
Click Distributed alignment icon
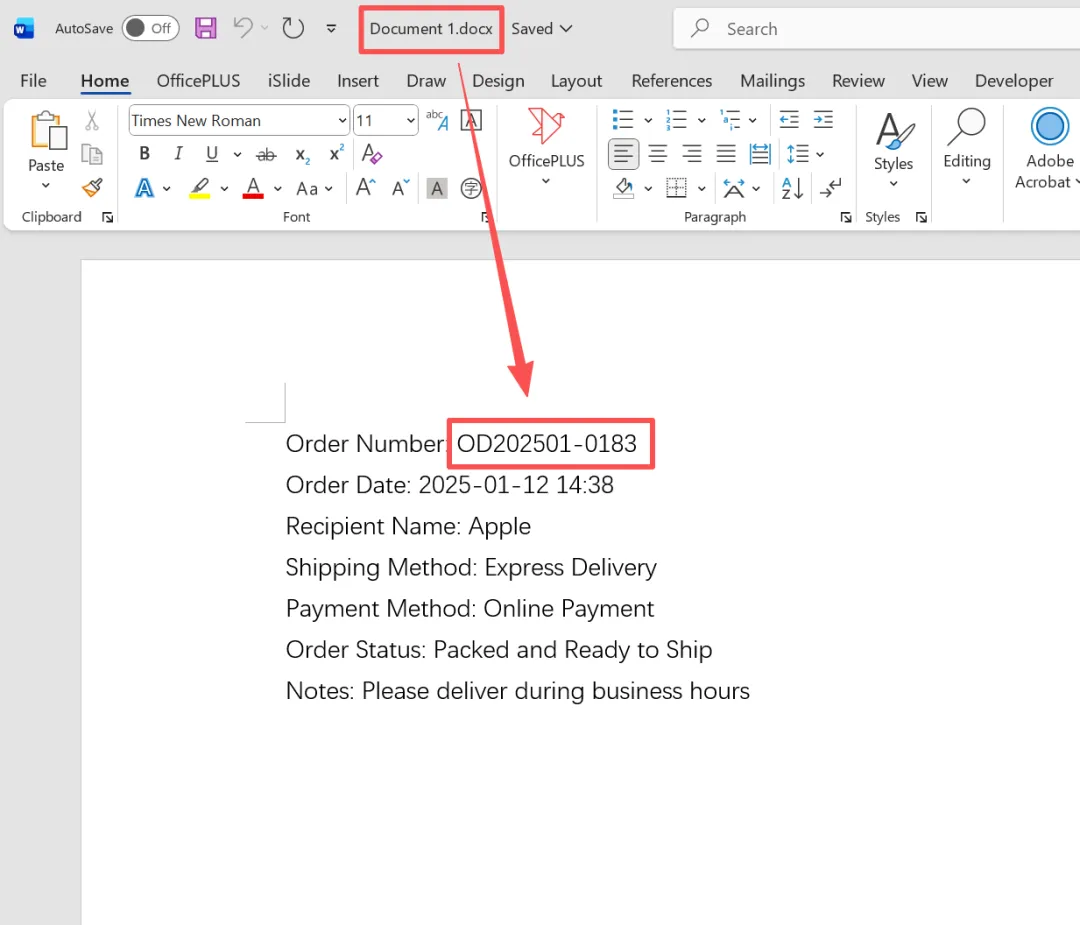point(760,154)
